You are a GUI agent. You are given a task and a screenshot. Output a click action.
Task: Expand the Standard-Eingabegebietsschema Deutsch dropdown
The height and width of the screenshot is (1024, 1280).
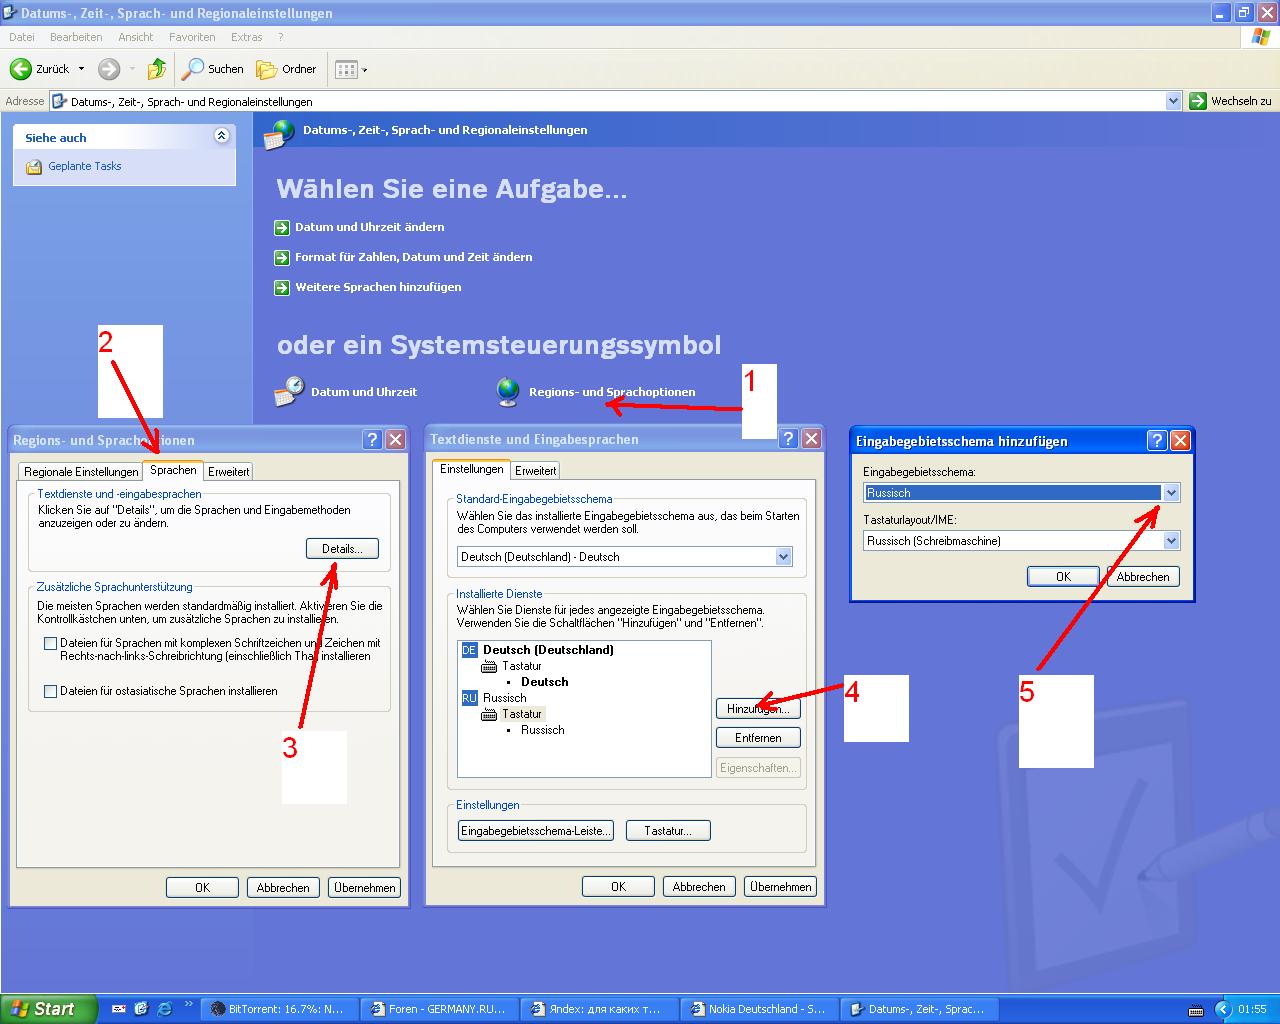(x=783, y=557)
